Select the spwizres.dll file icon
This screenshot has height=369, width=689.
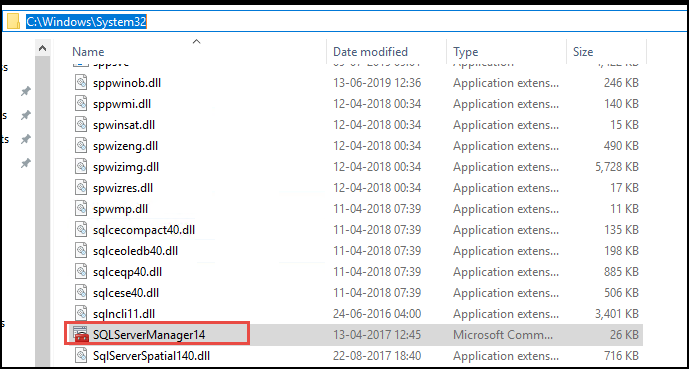point(81,188)
